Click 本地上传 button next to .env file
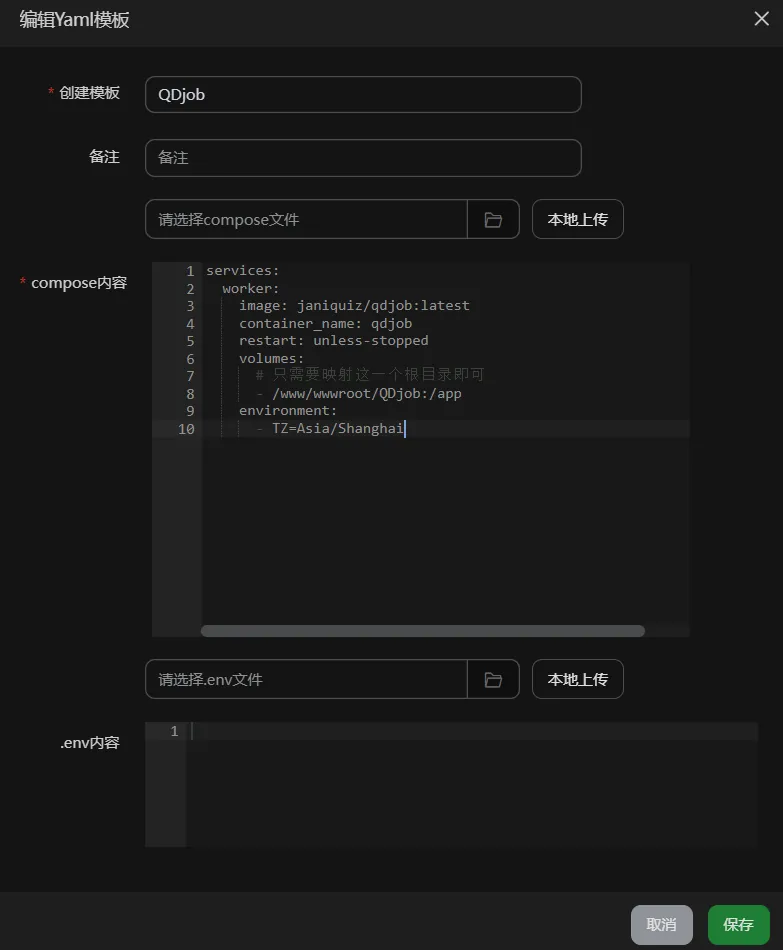The width and height of the screenshot is (783, 950). pos(577,679)
